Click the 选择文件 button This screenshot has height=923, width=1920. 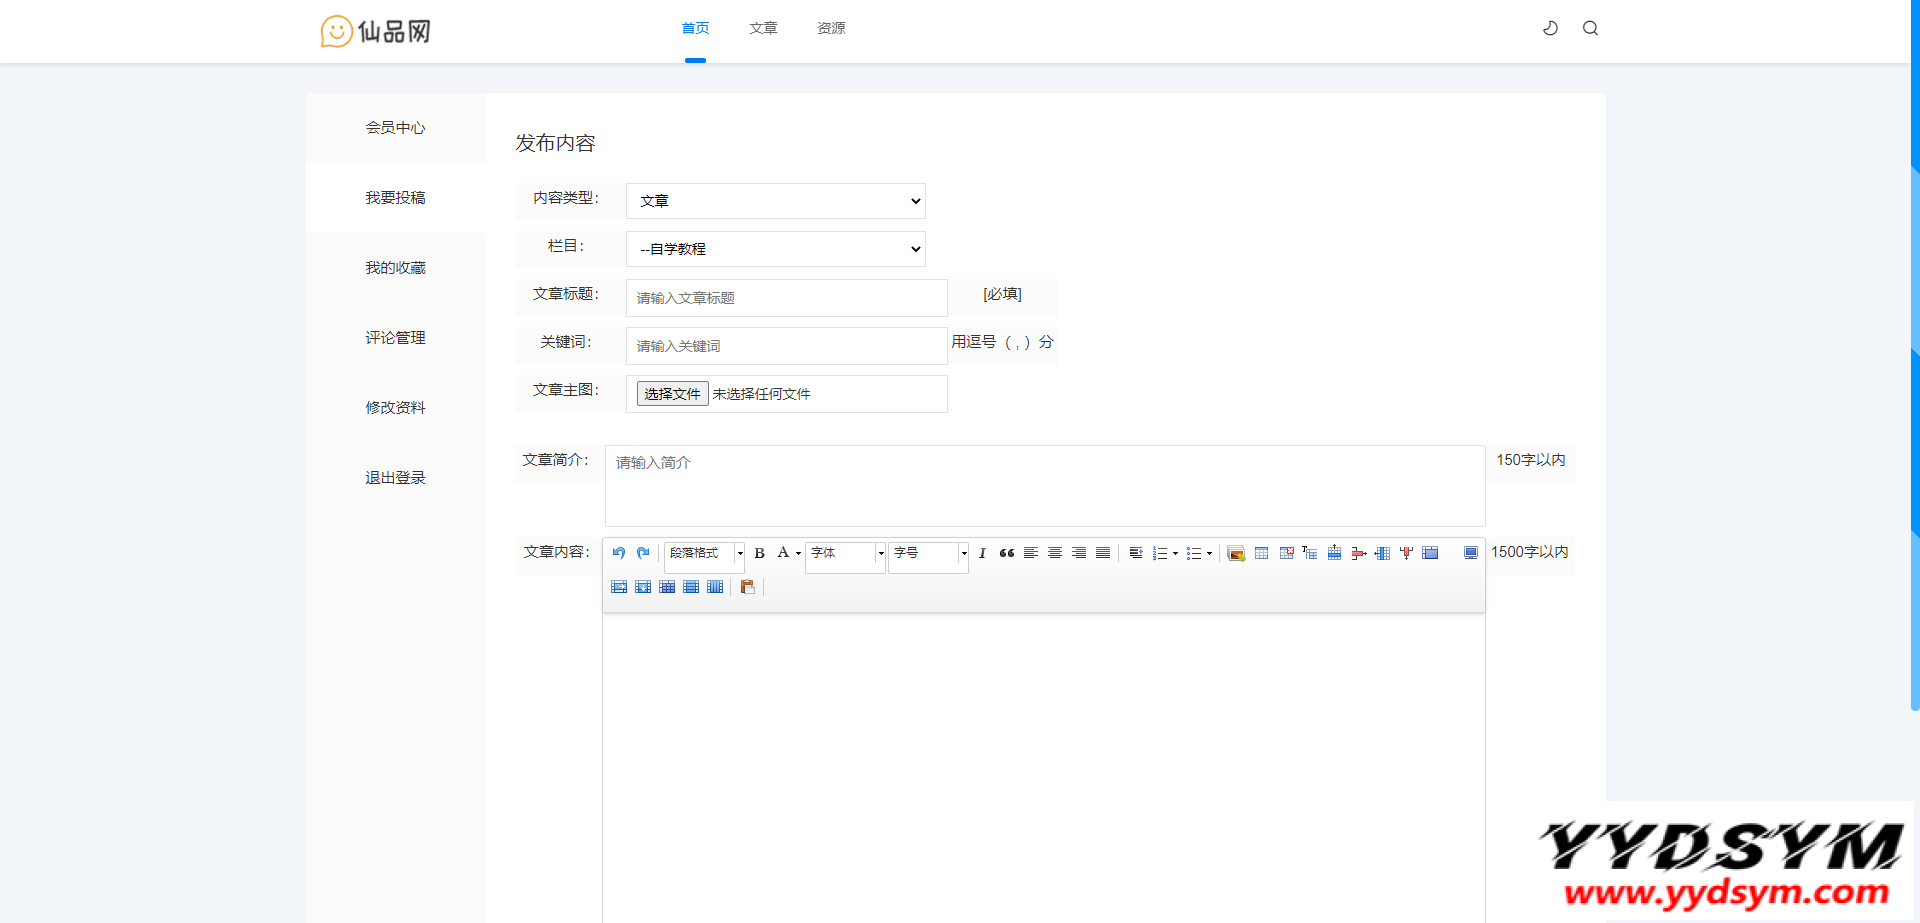(672, 394)
